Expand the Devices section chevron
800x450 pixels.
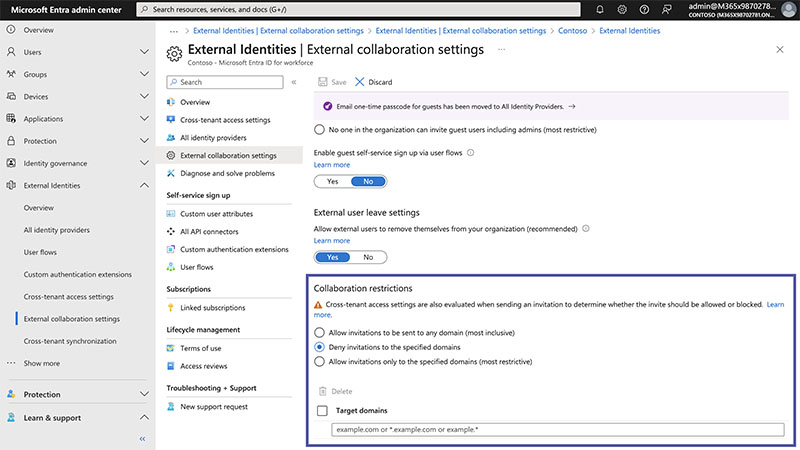coord(144,96)
